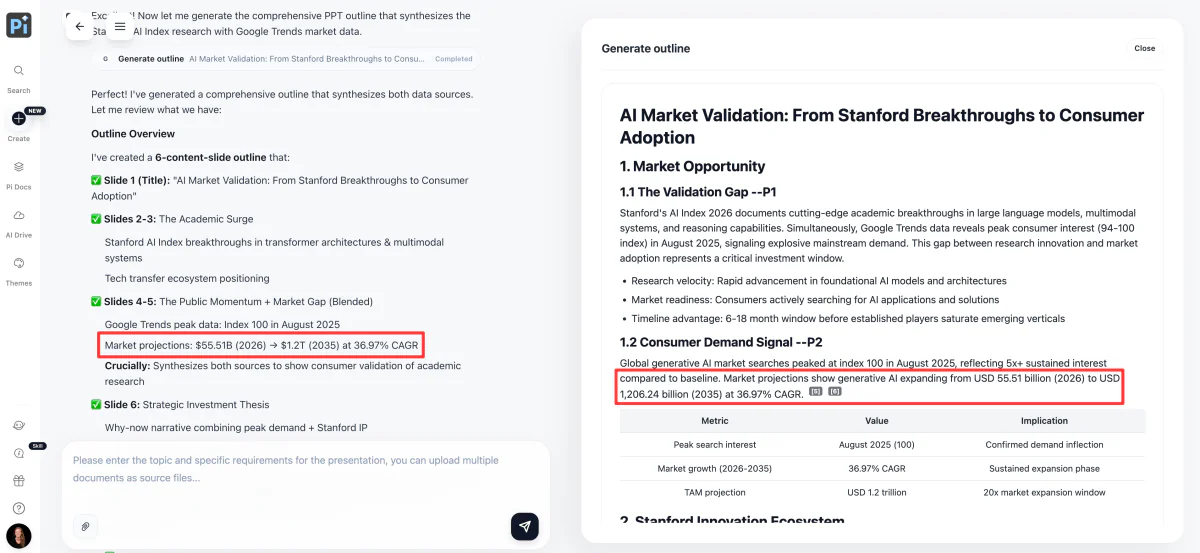Screen dimensions: 1200x553
Task: Click the Create plus icon
Action: 19,119
